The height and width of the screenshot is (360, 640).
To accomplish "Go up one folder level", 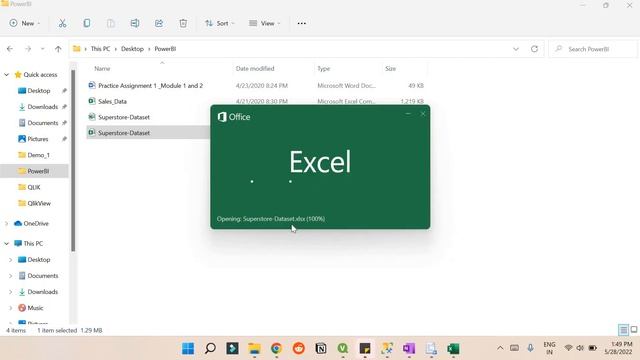I will point(58,49).
